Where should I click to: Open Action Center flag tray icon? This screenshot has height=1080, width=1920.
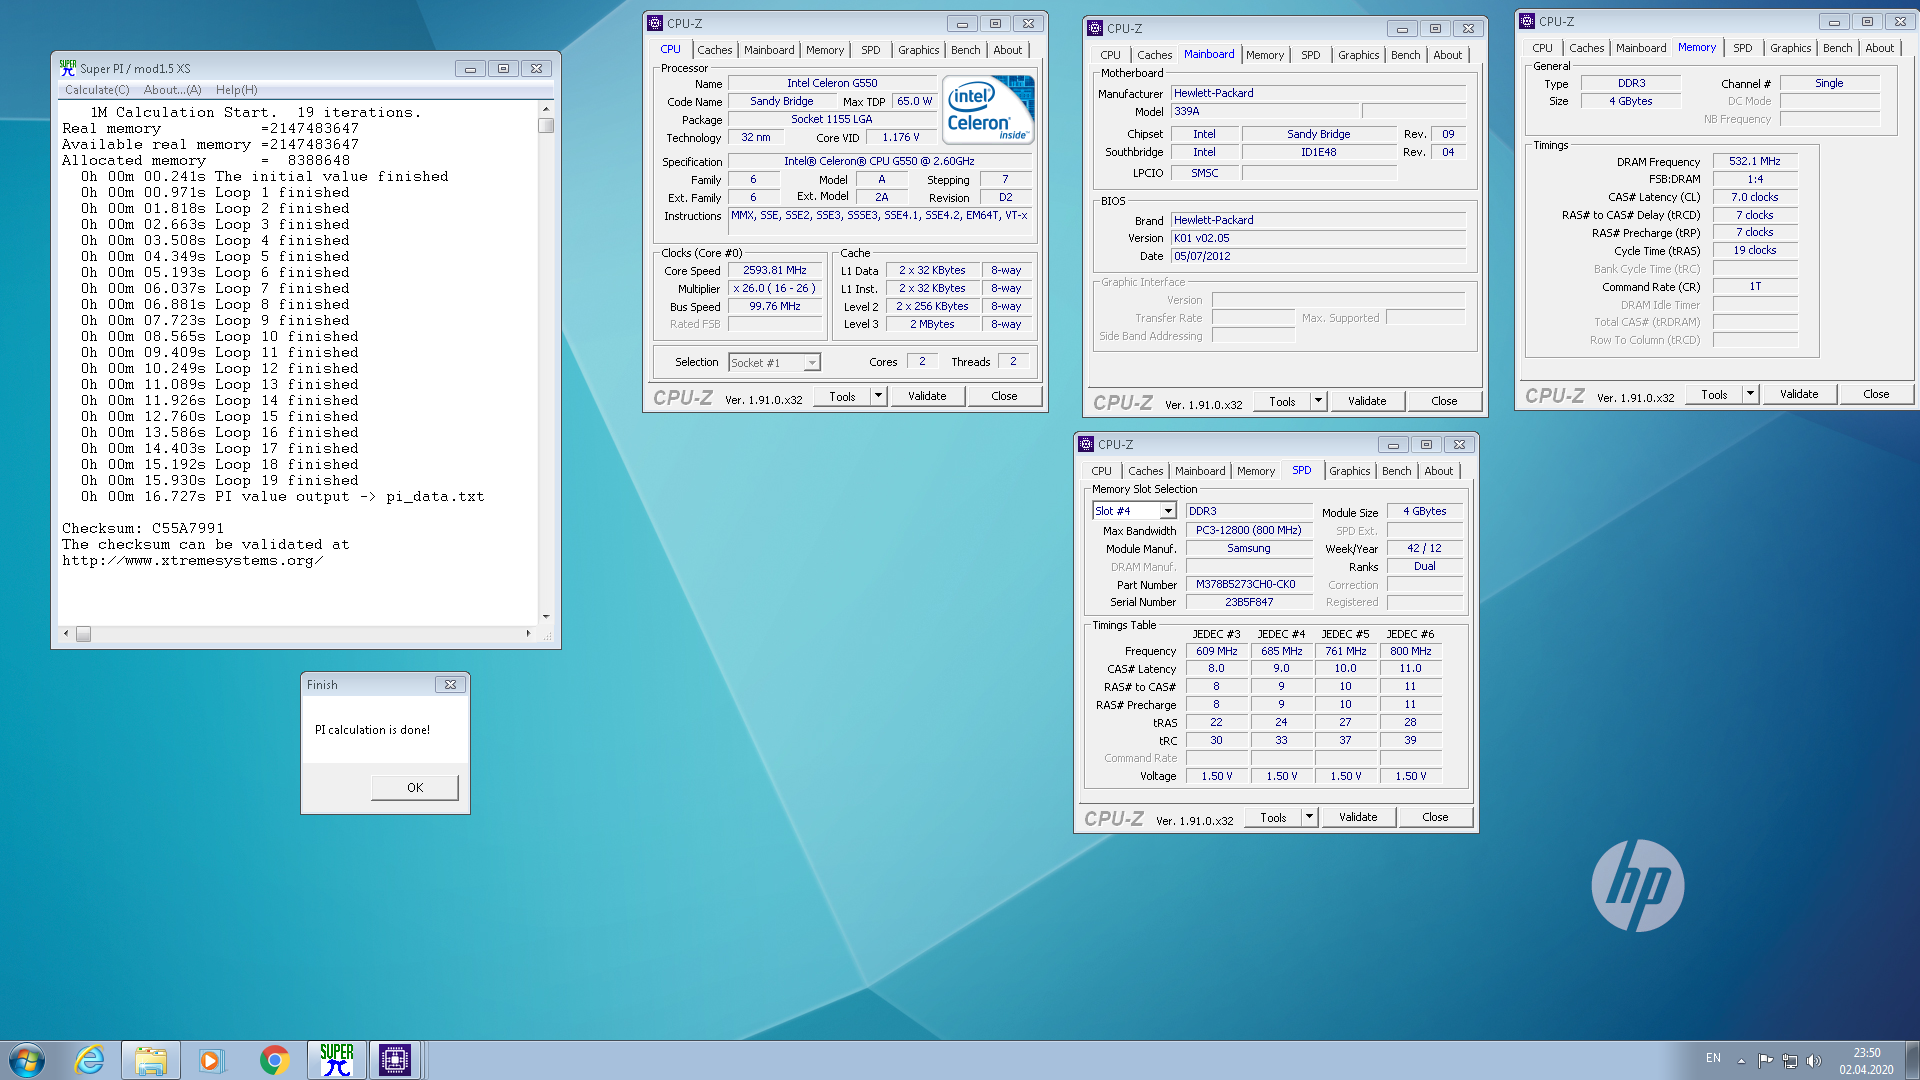[x=1765, y=1060]
